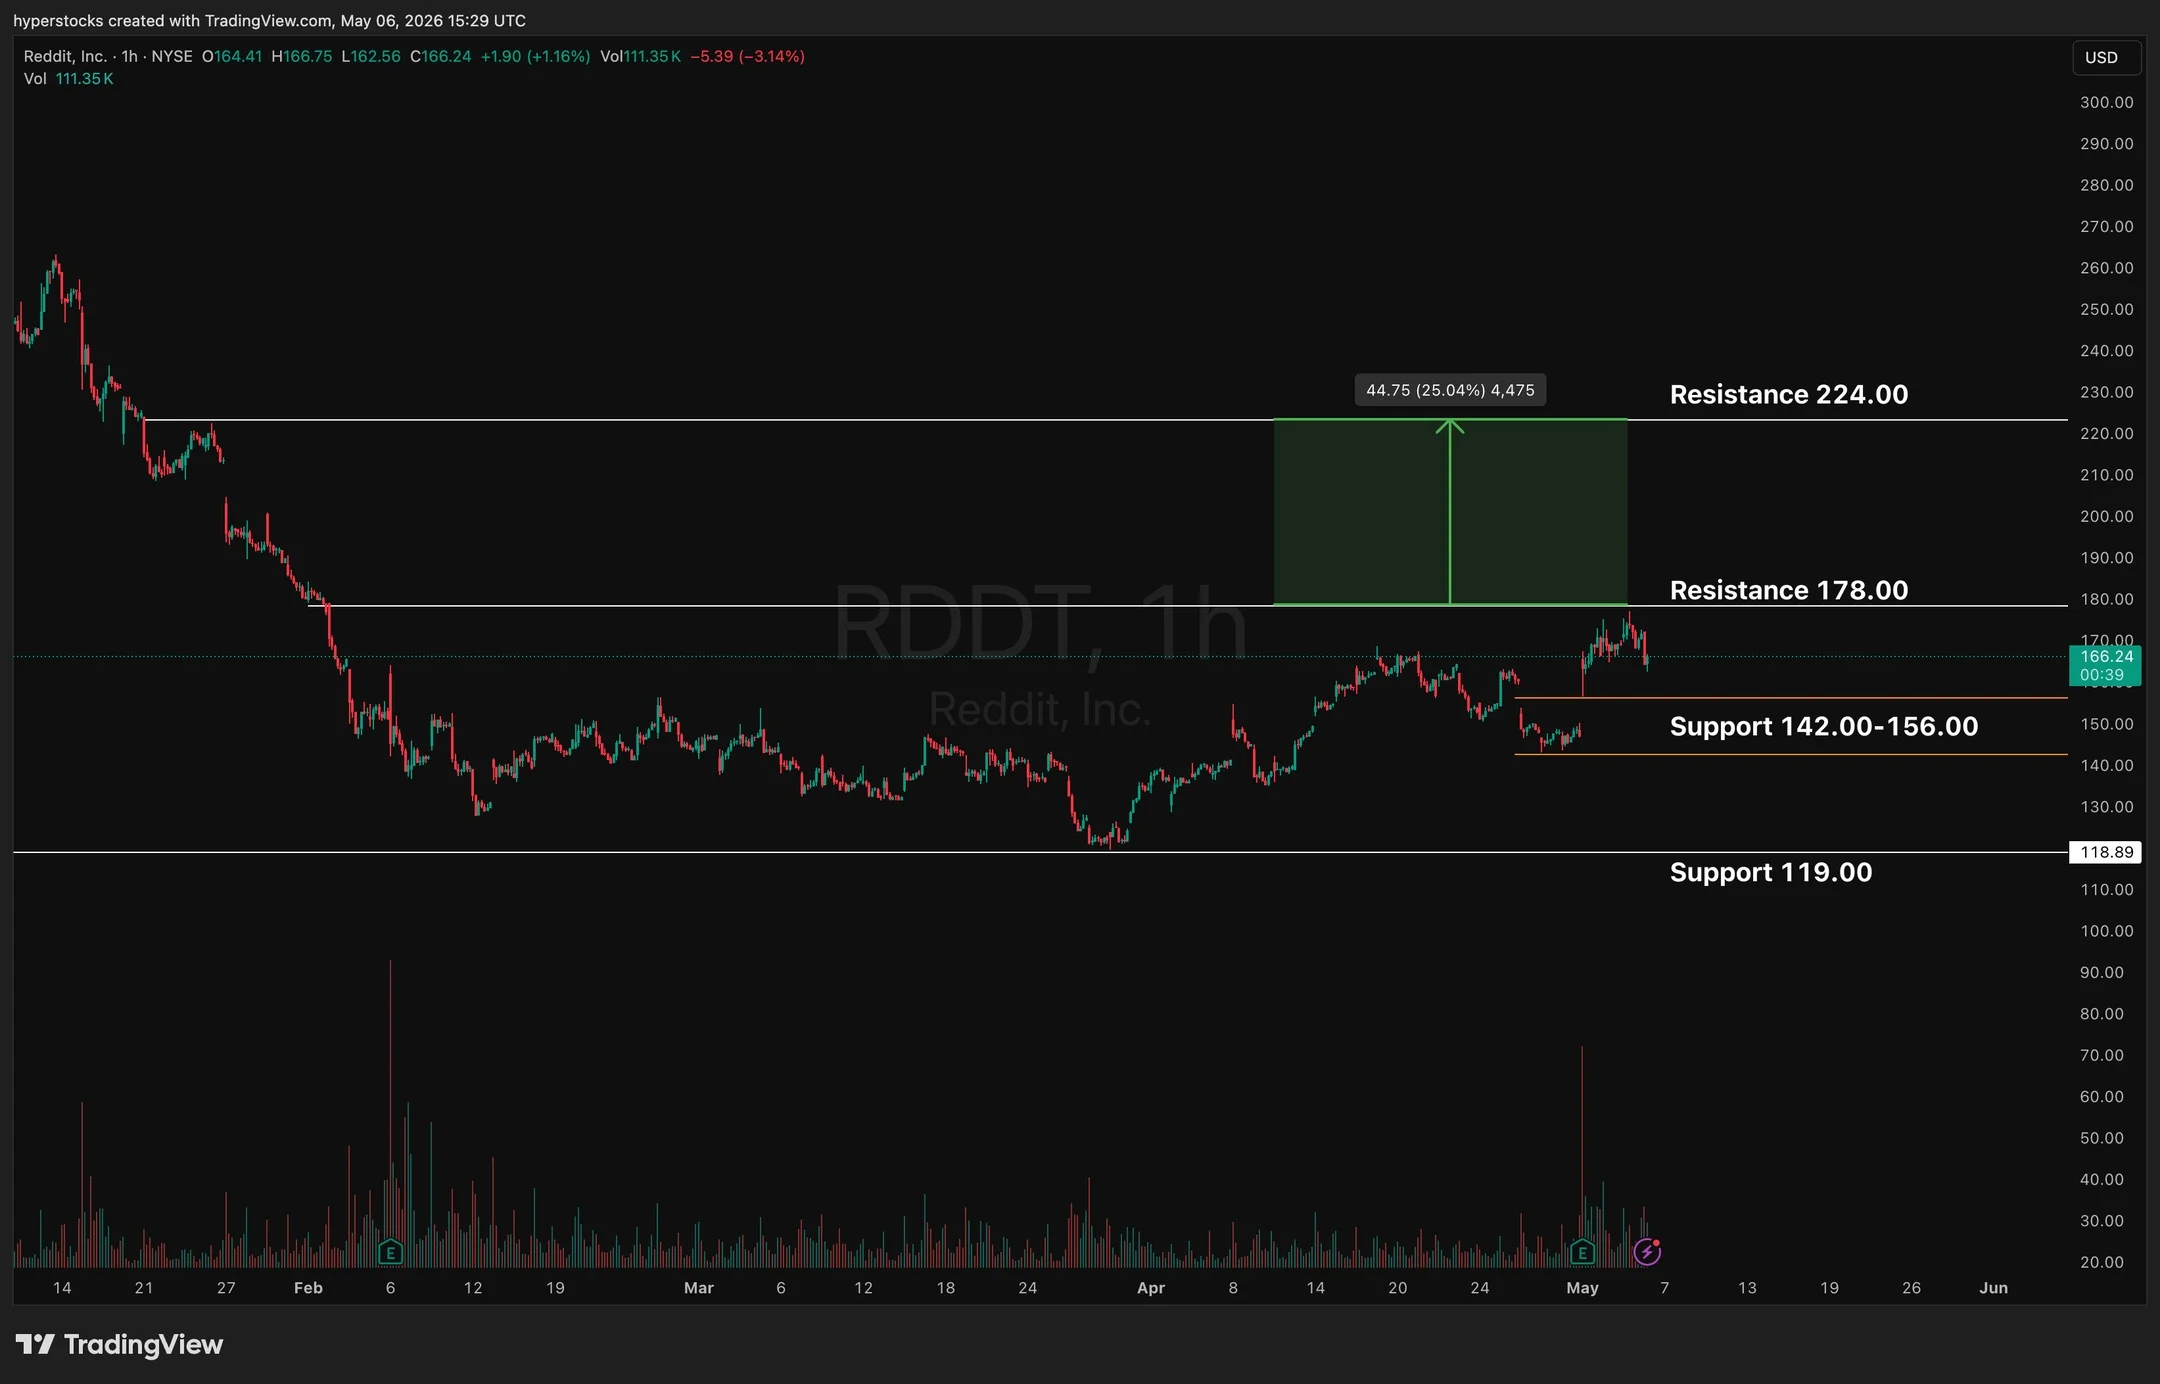Click the change value +1.90 (+1.16%)
The image size is (2160, 1384).
click(x=536, y=57)
